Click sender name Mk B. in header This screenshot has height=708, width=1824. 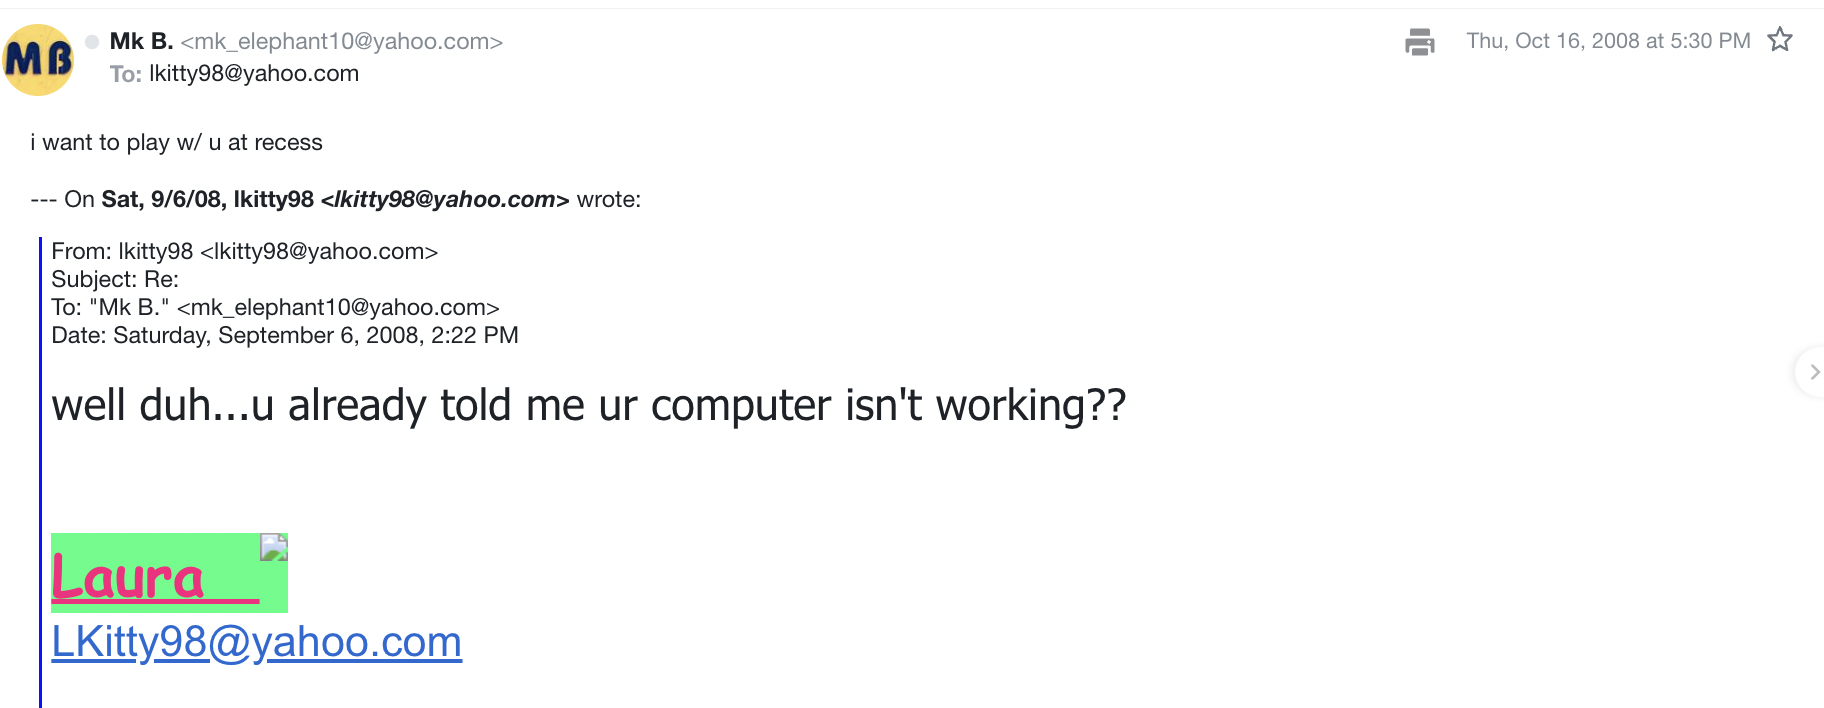click(141, 41)
